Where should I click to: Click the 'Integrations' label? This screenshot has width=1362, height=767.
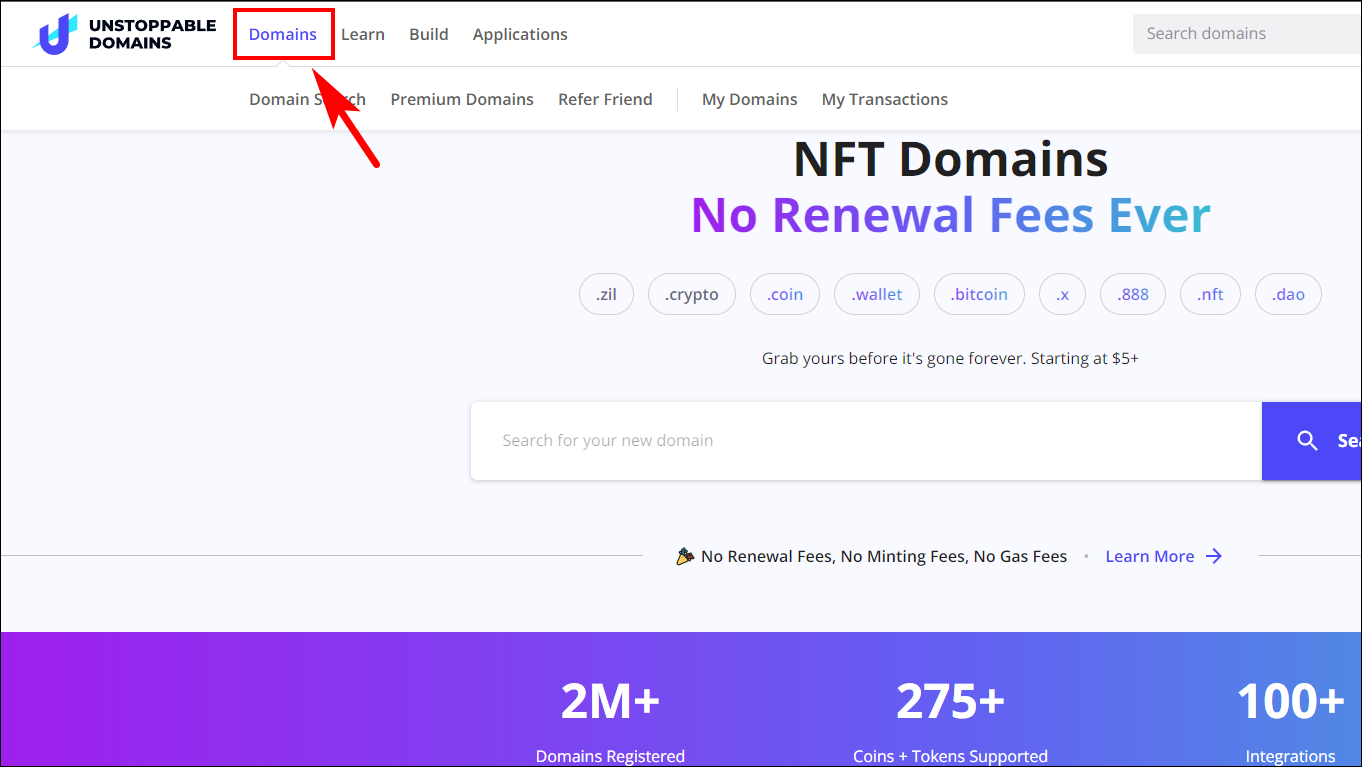tap(1291, 756)
